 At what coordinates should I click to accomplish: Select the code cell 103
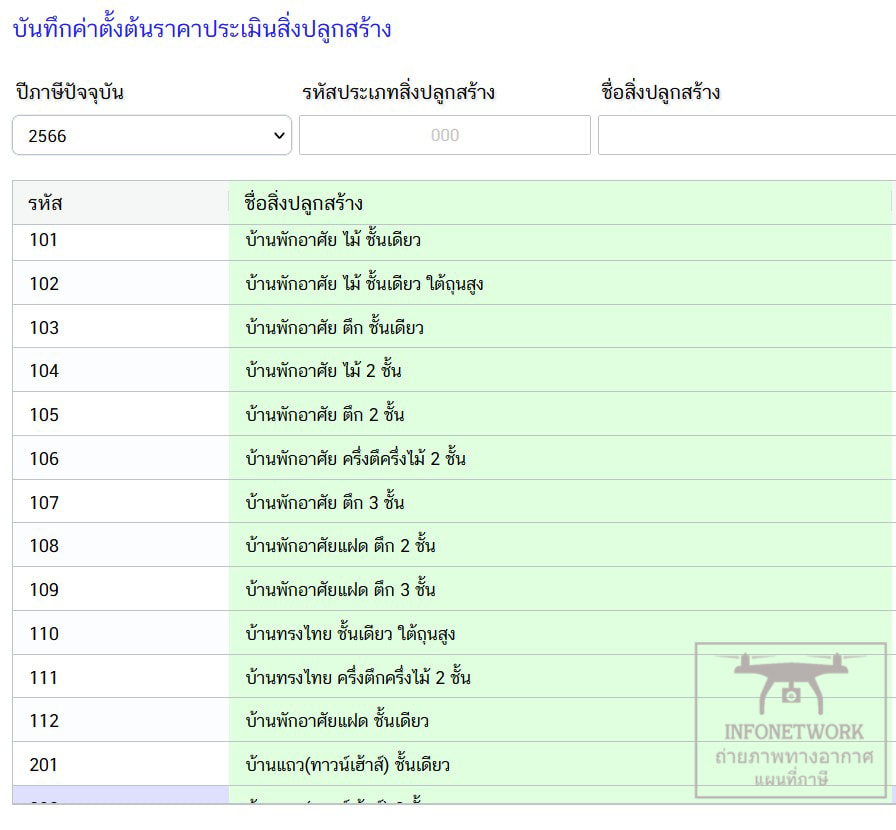click(x=121, y=328)
